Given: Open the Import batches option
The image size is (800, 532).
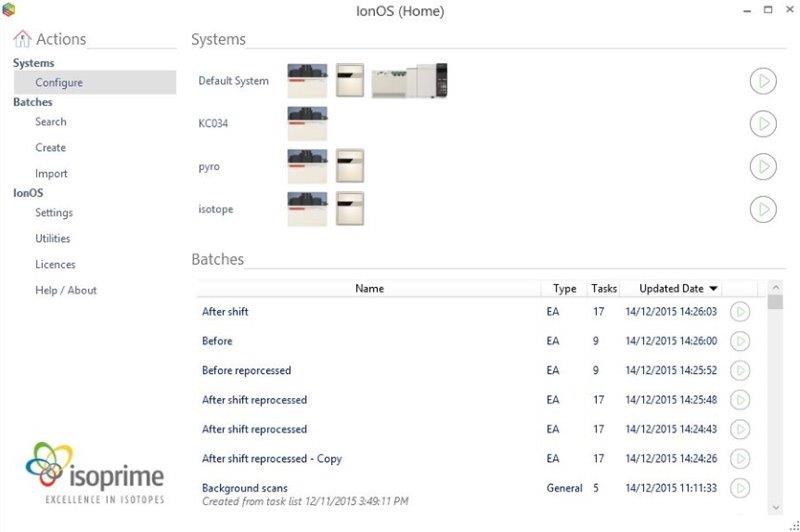Looking at the screenshot, I should 52,174.
